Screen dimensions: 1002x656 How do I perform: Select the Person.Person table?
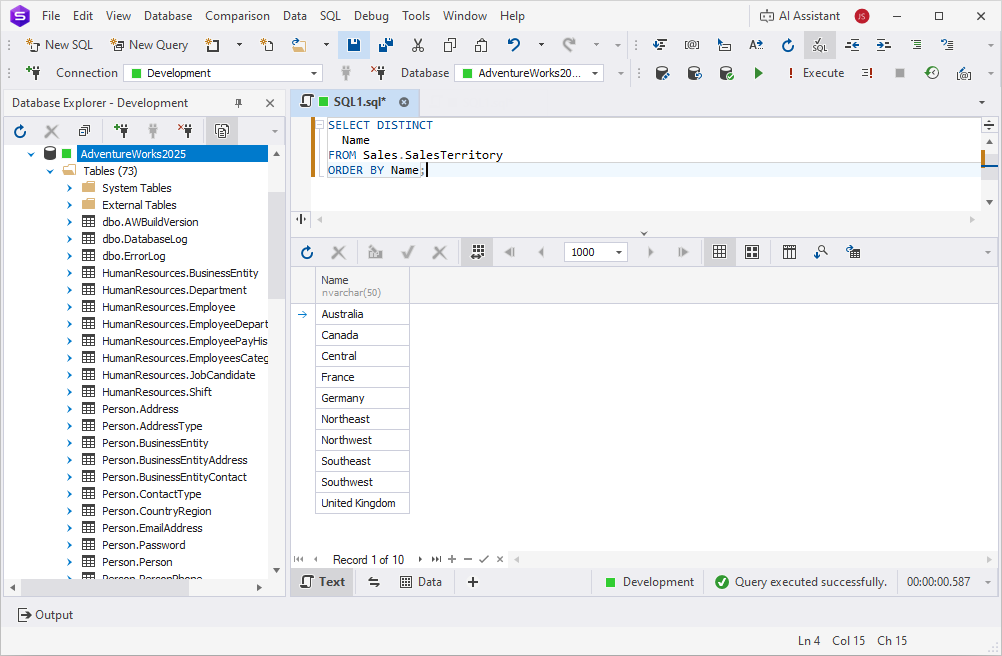coord(137,562)
